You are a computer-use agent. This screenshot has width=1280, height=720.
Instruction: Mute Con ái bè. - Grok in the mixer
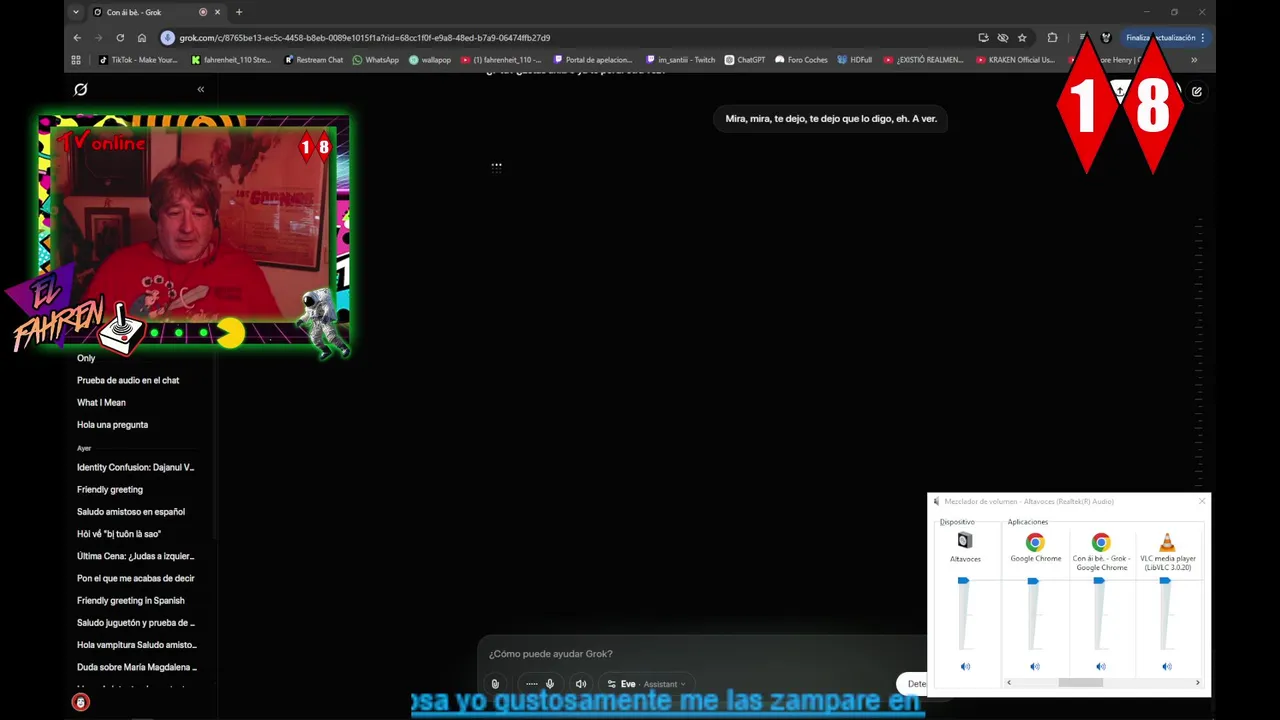pyautogui.click(x=1101, y=666)
